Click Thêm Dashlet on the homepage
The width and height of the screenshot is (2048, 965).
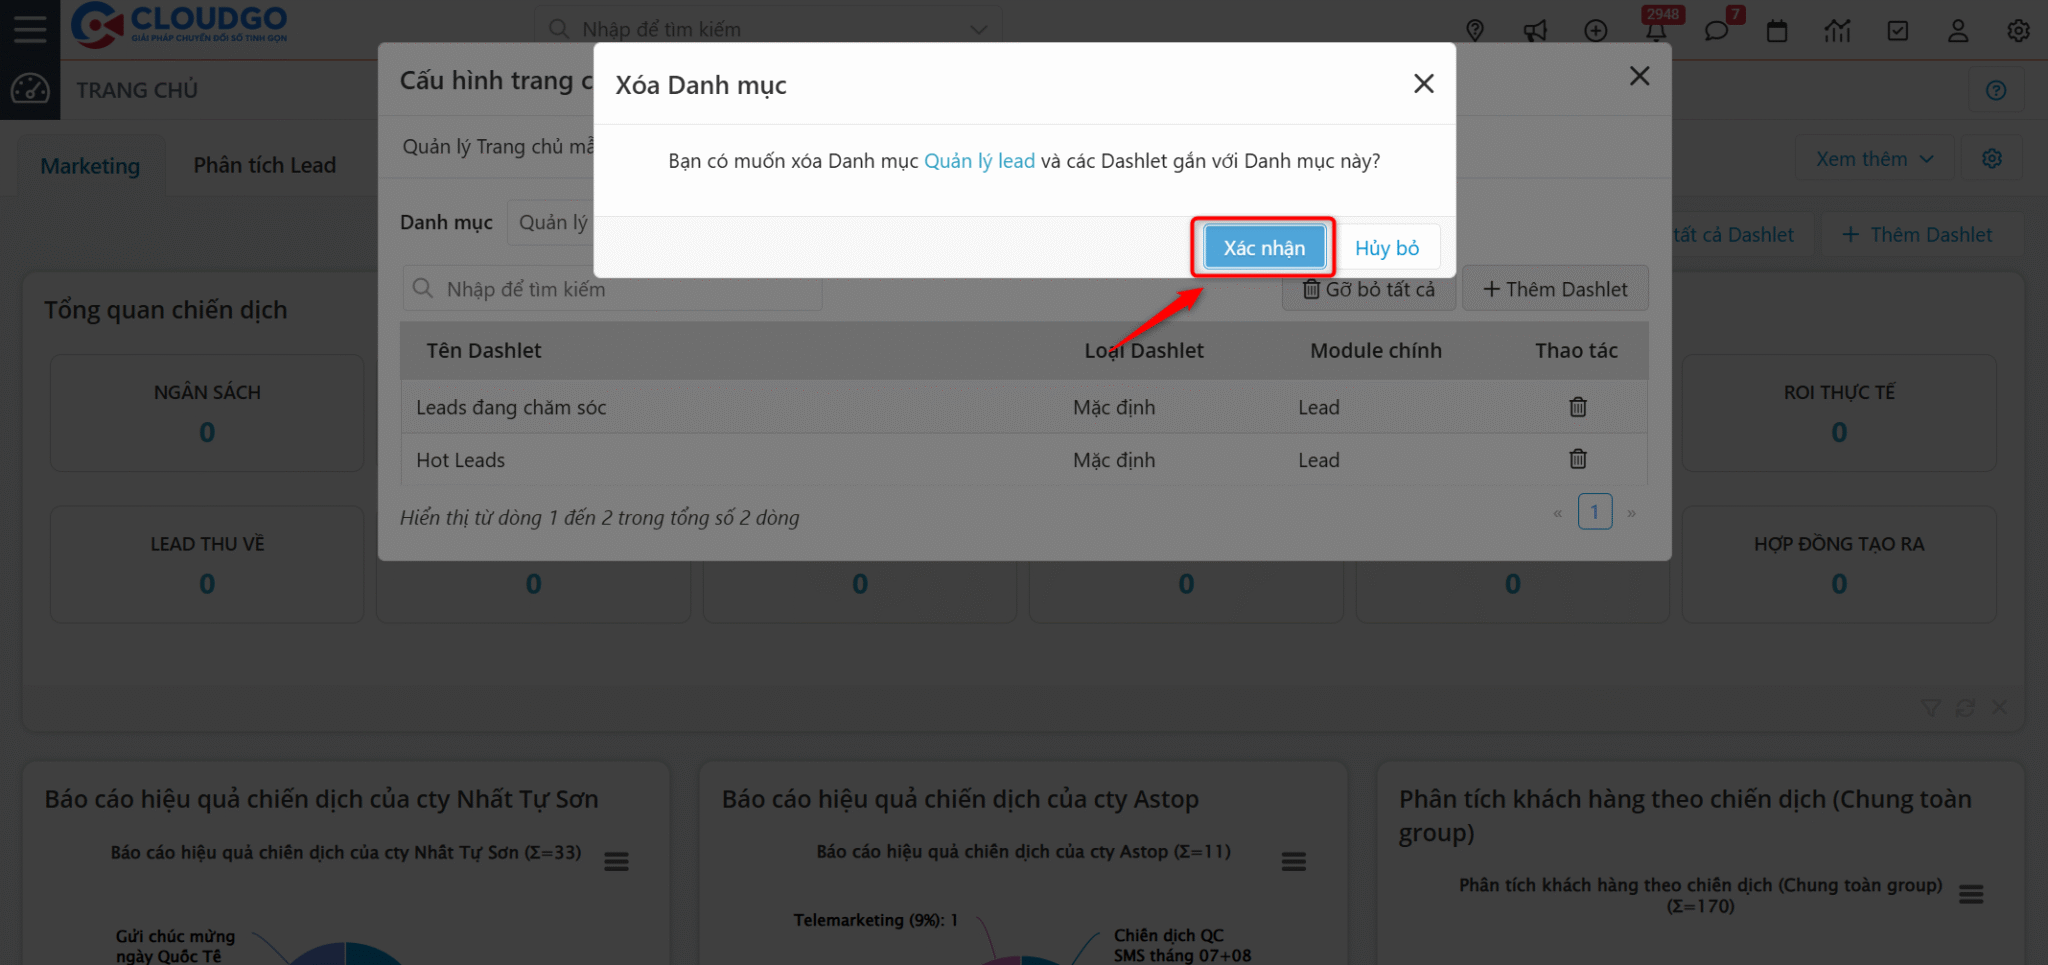tap(1917, 235)
